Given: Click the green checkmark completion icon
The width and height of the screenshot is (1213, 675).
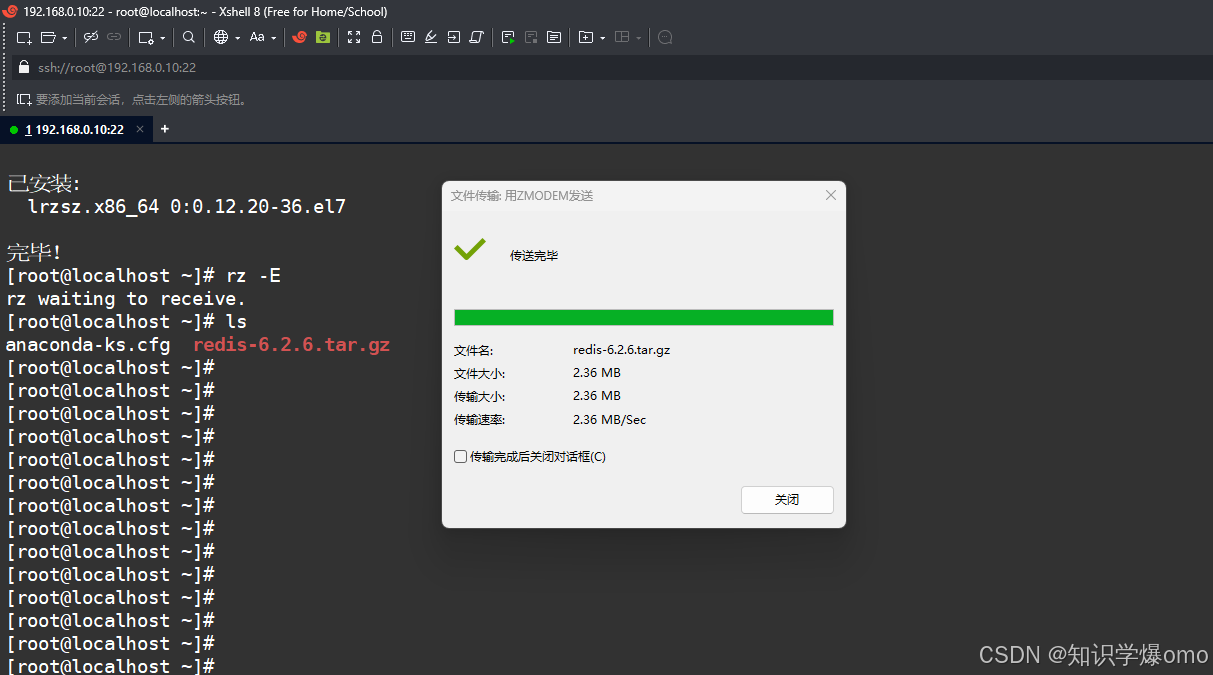Looking at the screenshot, I should click(470, 250).
